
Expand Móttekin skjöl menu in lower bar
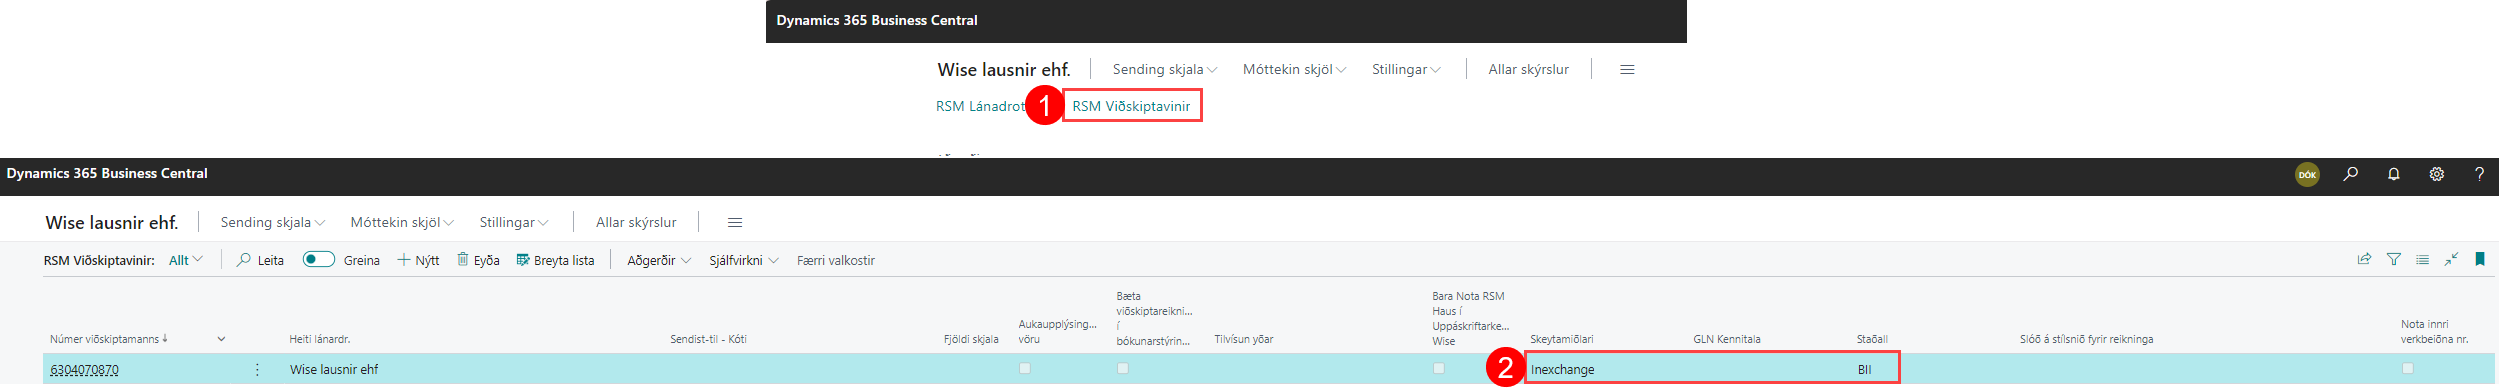[x=402, y=222]
